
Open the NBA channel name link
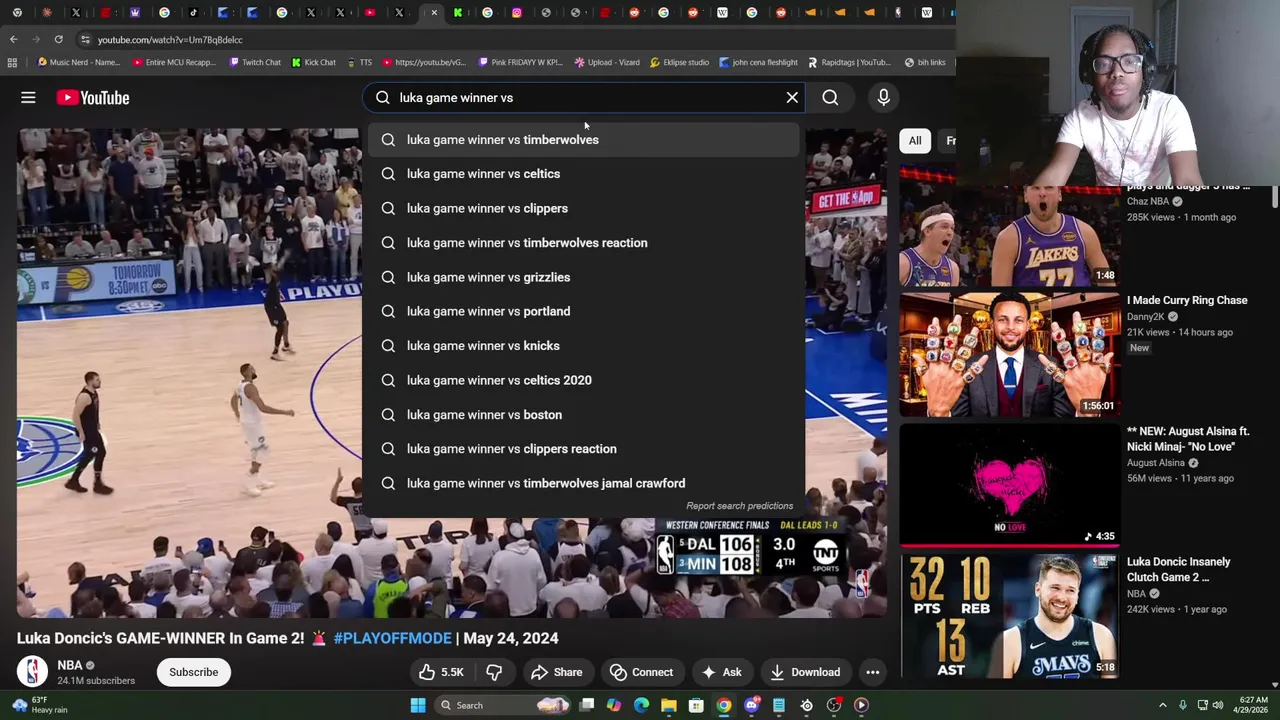click(x=70, y=665)
